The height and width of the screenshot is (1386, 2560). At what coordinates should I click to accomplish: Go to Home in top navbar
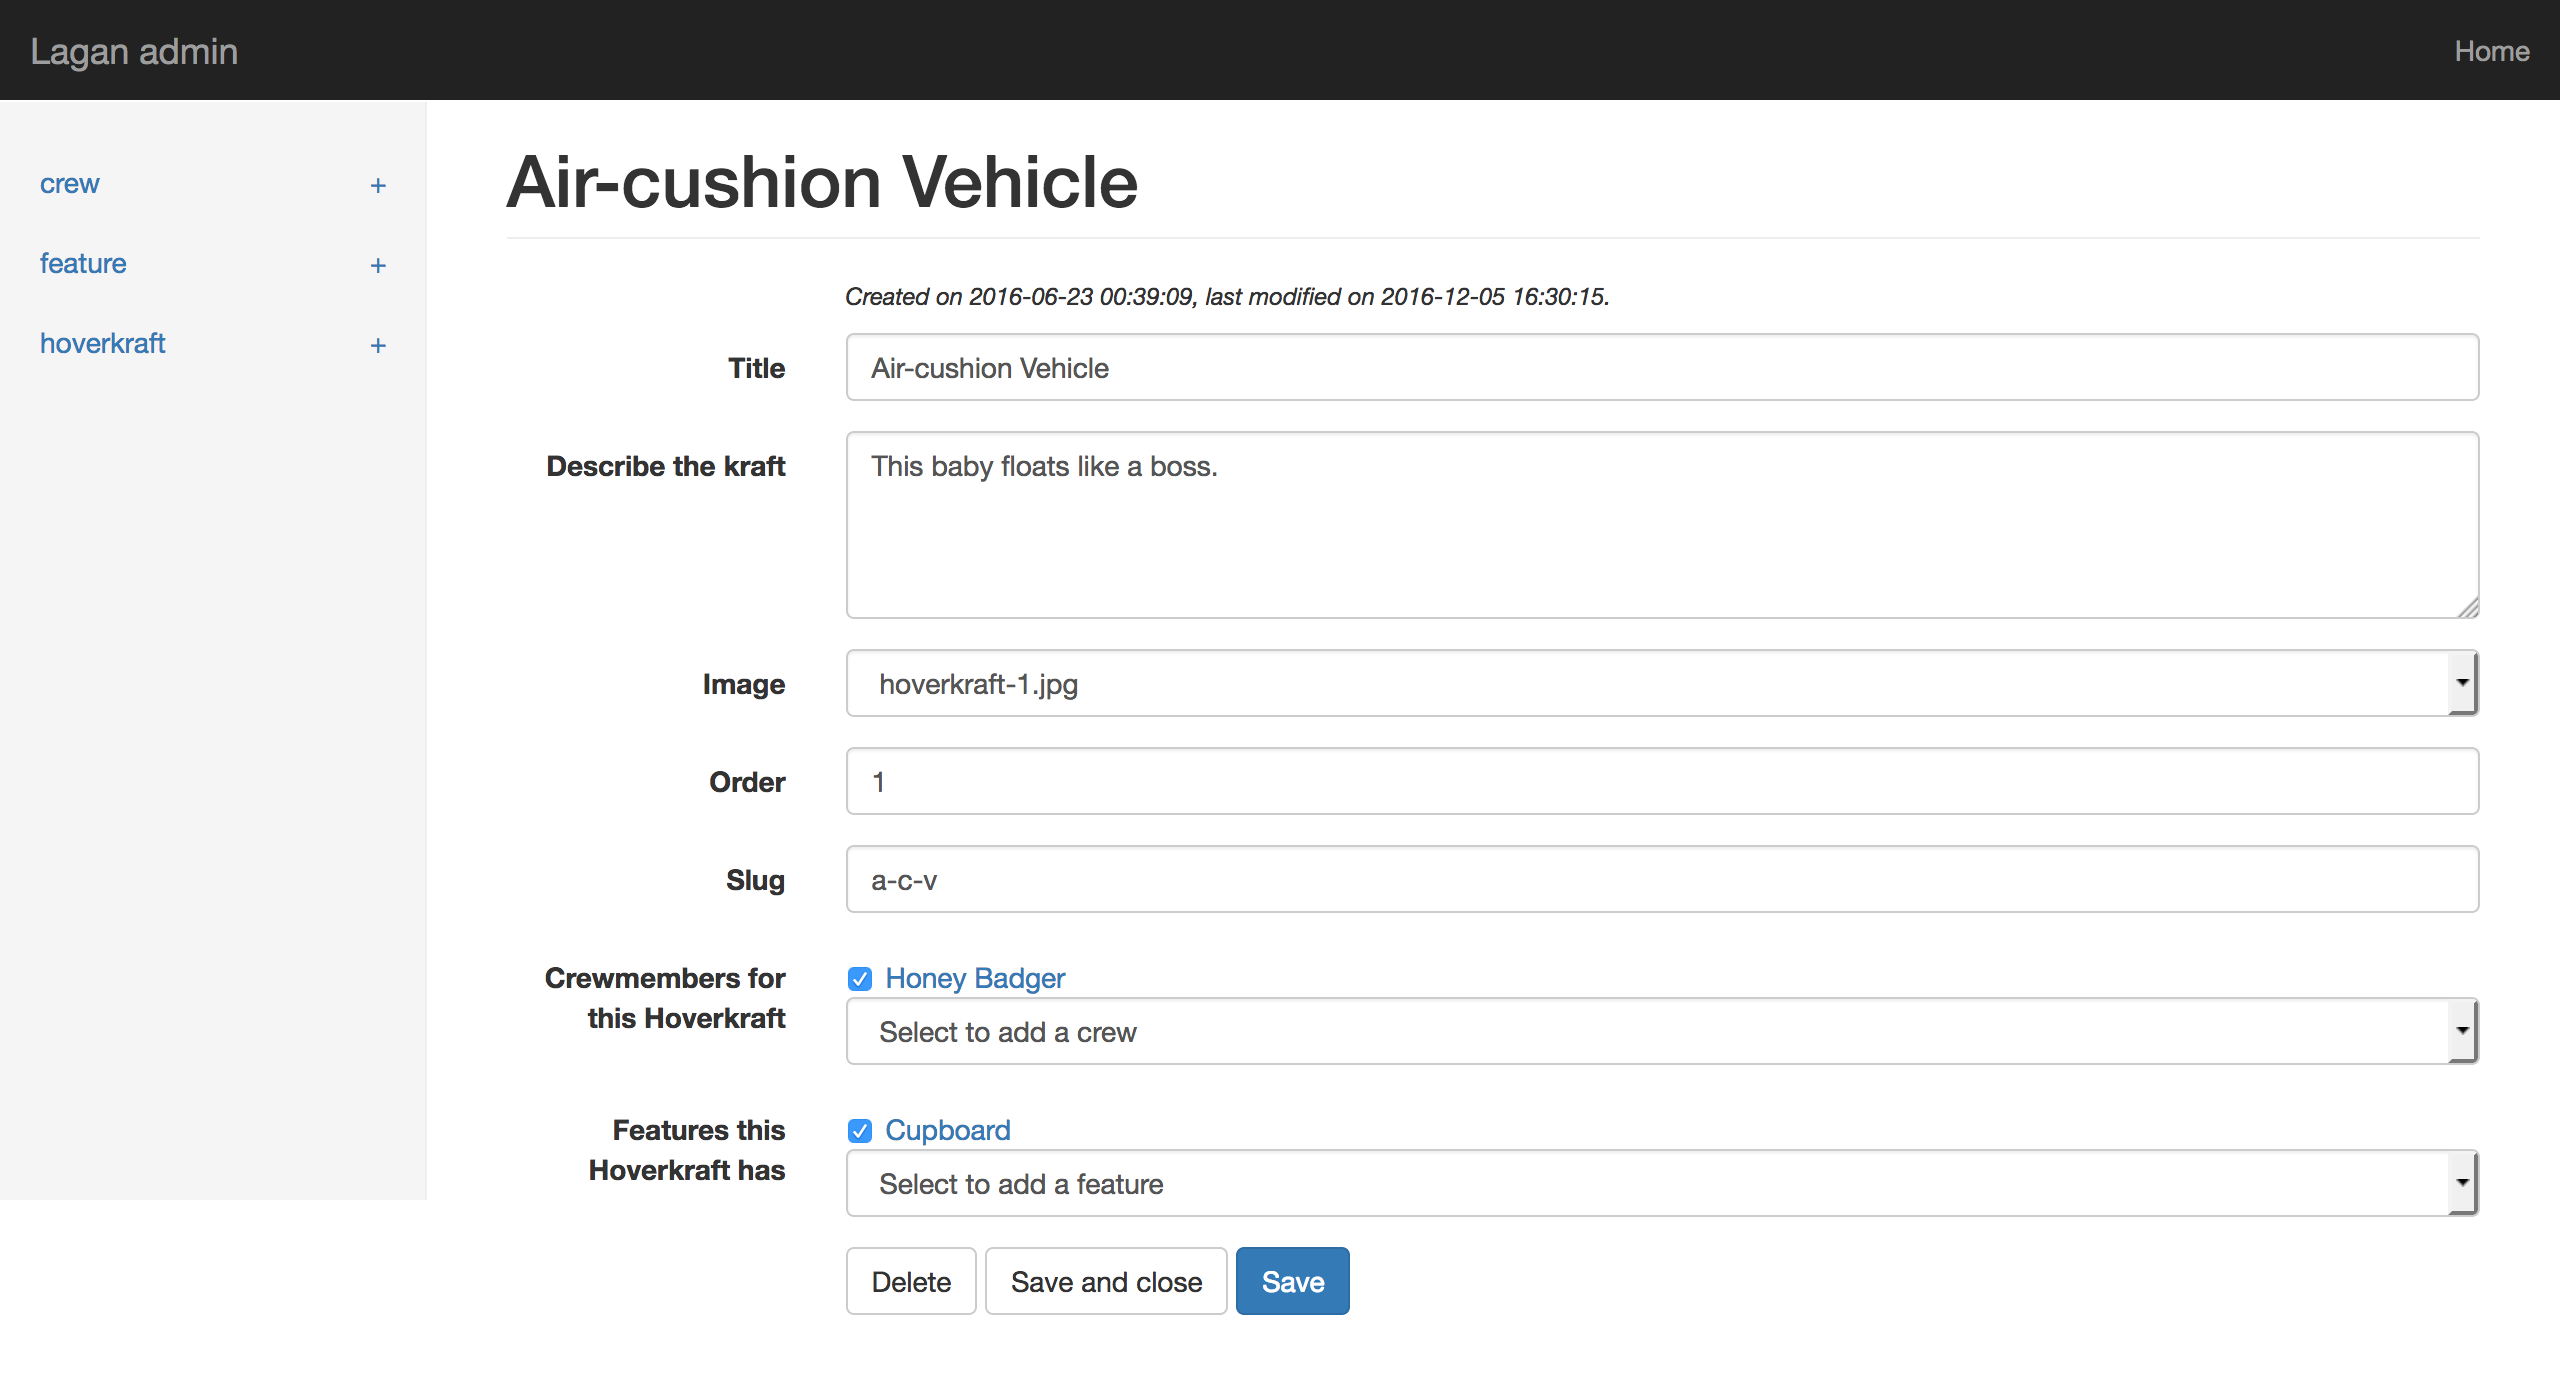[x=2491, y=51]
